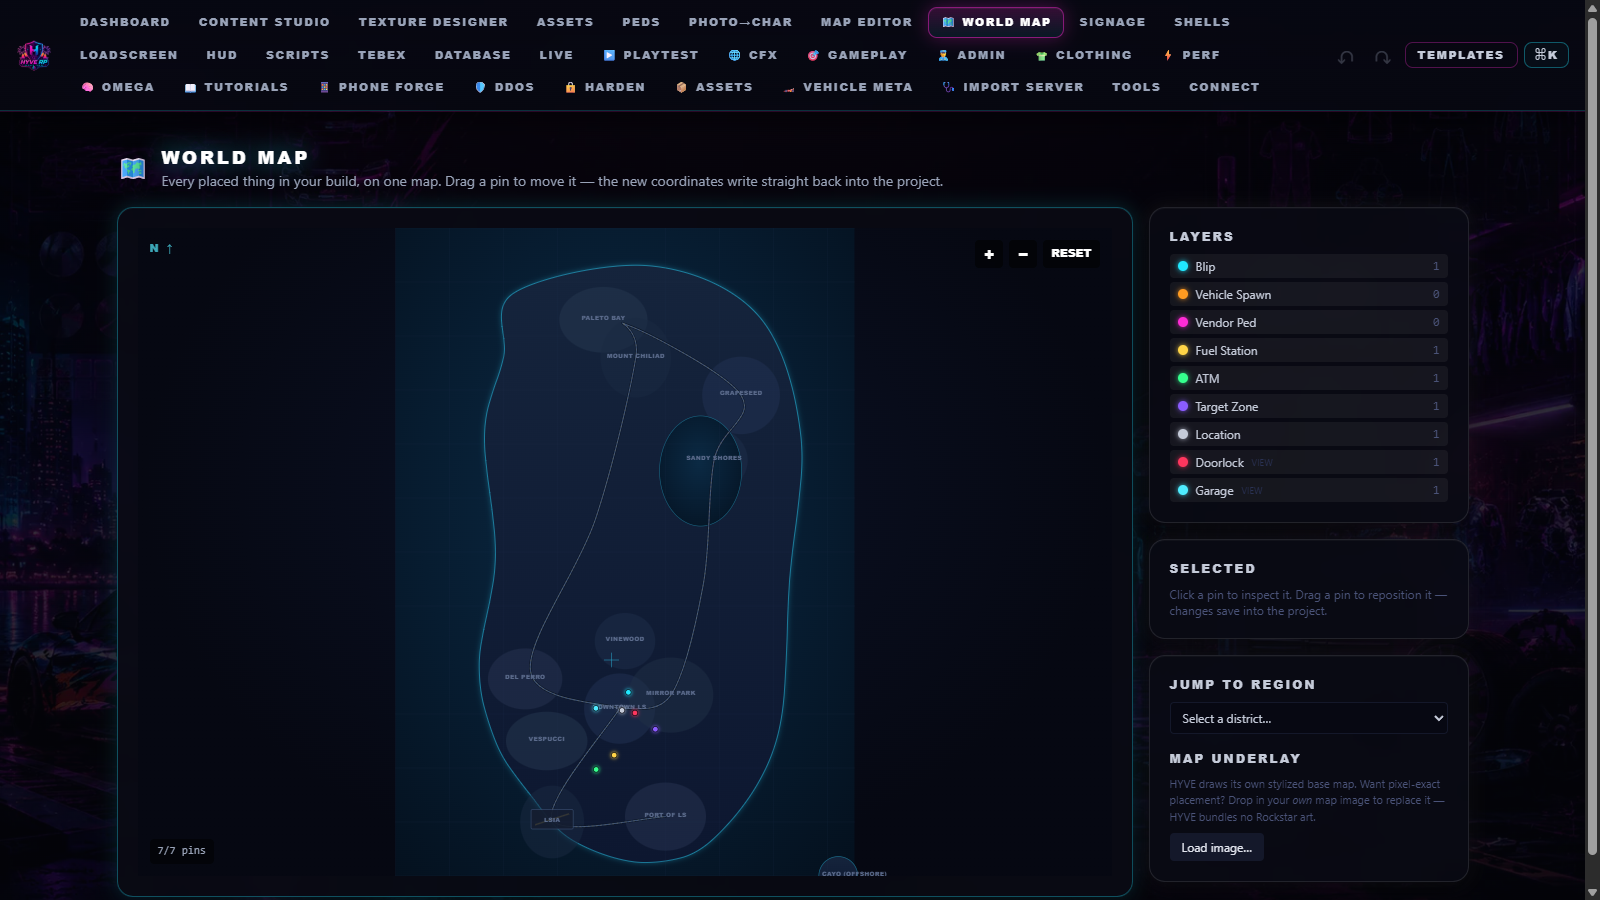Open the Loadscreen tab
The height and width of the screenshot is (900, 1600).
tap(128, 55)
